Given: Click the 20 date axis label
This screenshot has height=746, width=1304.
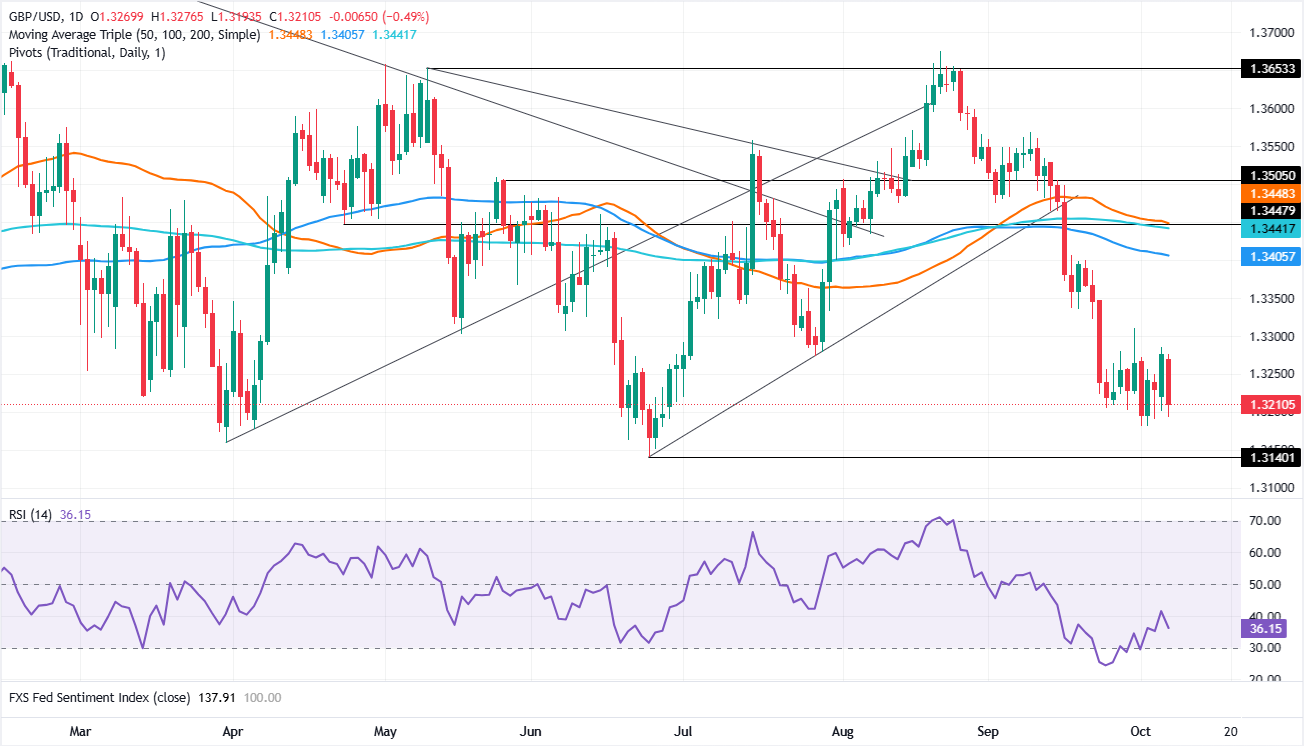Looking at the screenshot, I should coord(1229,730).
